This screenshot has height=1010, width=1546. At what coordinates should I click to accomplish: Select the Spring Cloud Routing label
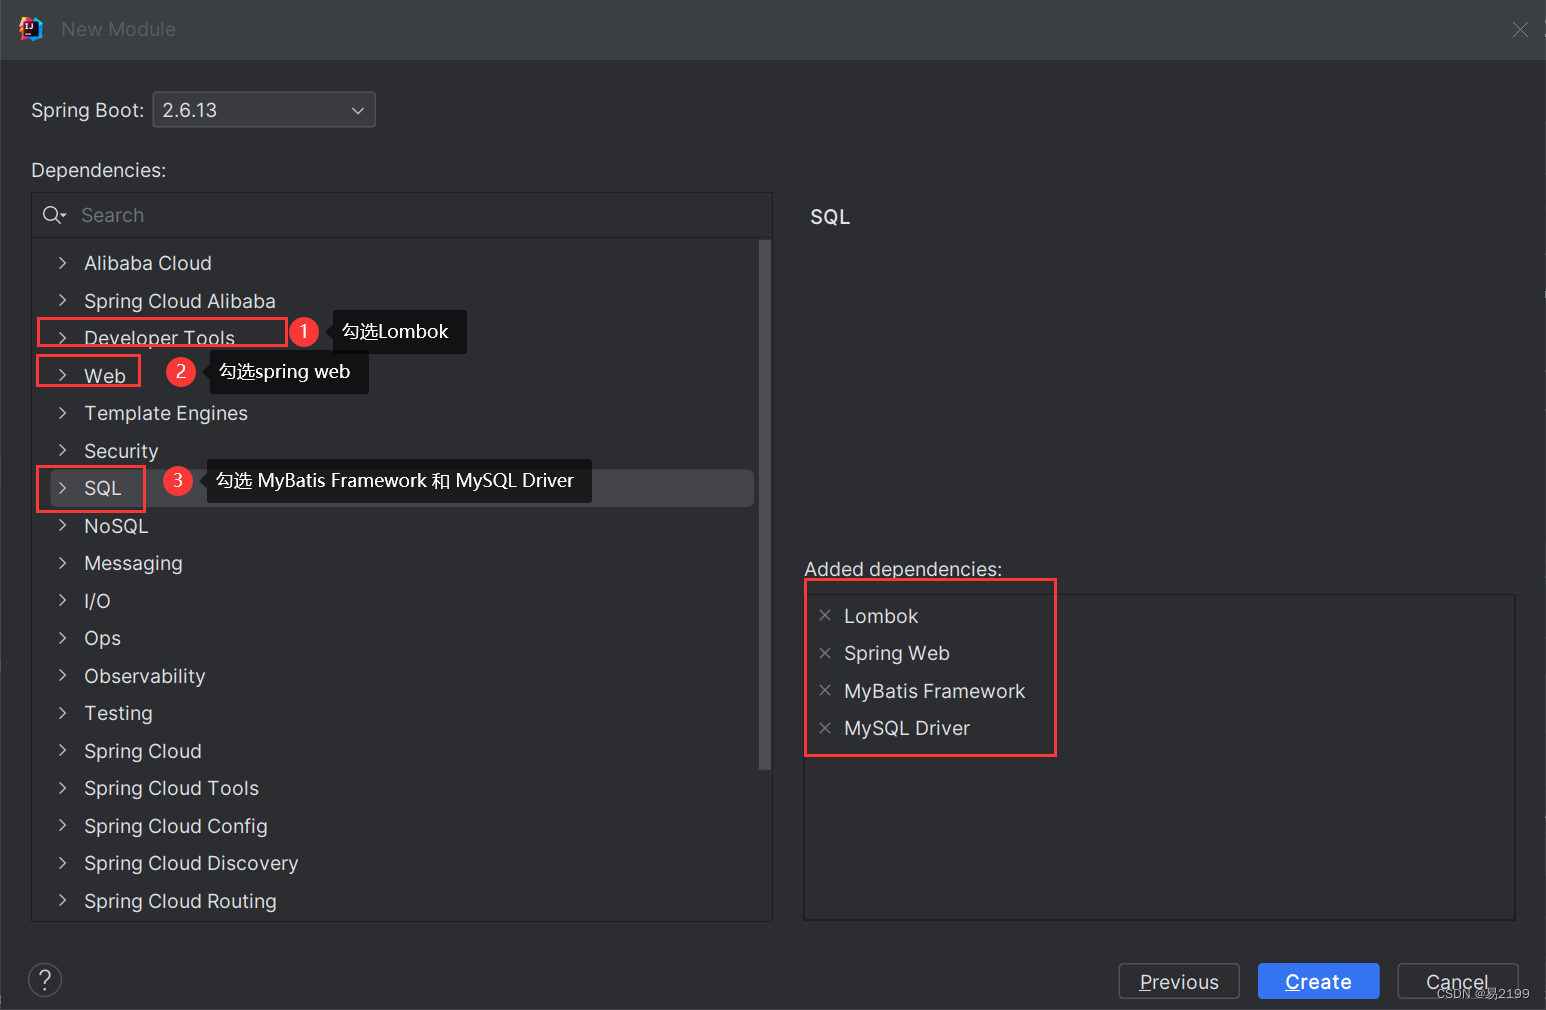pos(180,901)
